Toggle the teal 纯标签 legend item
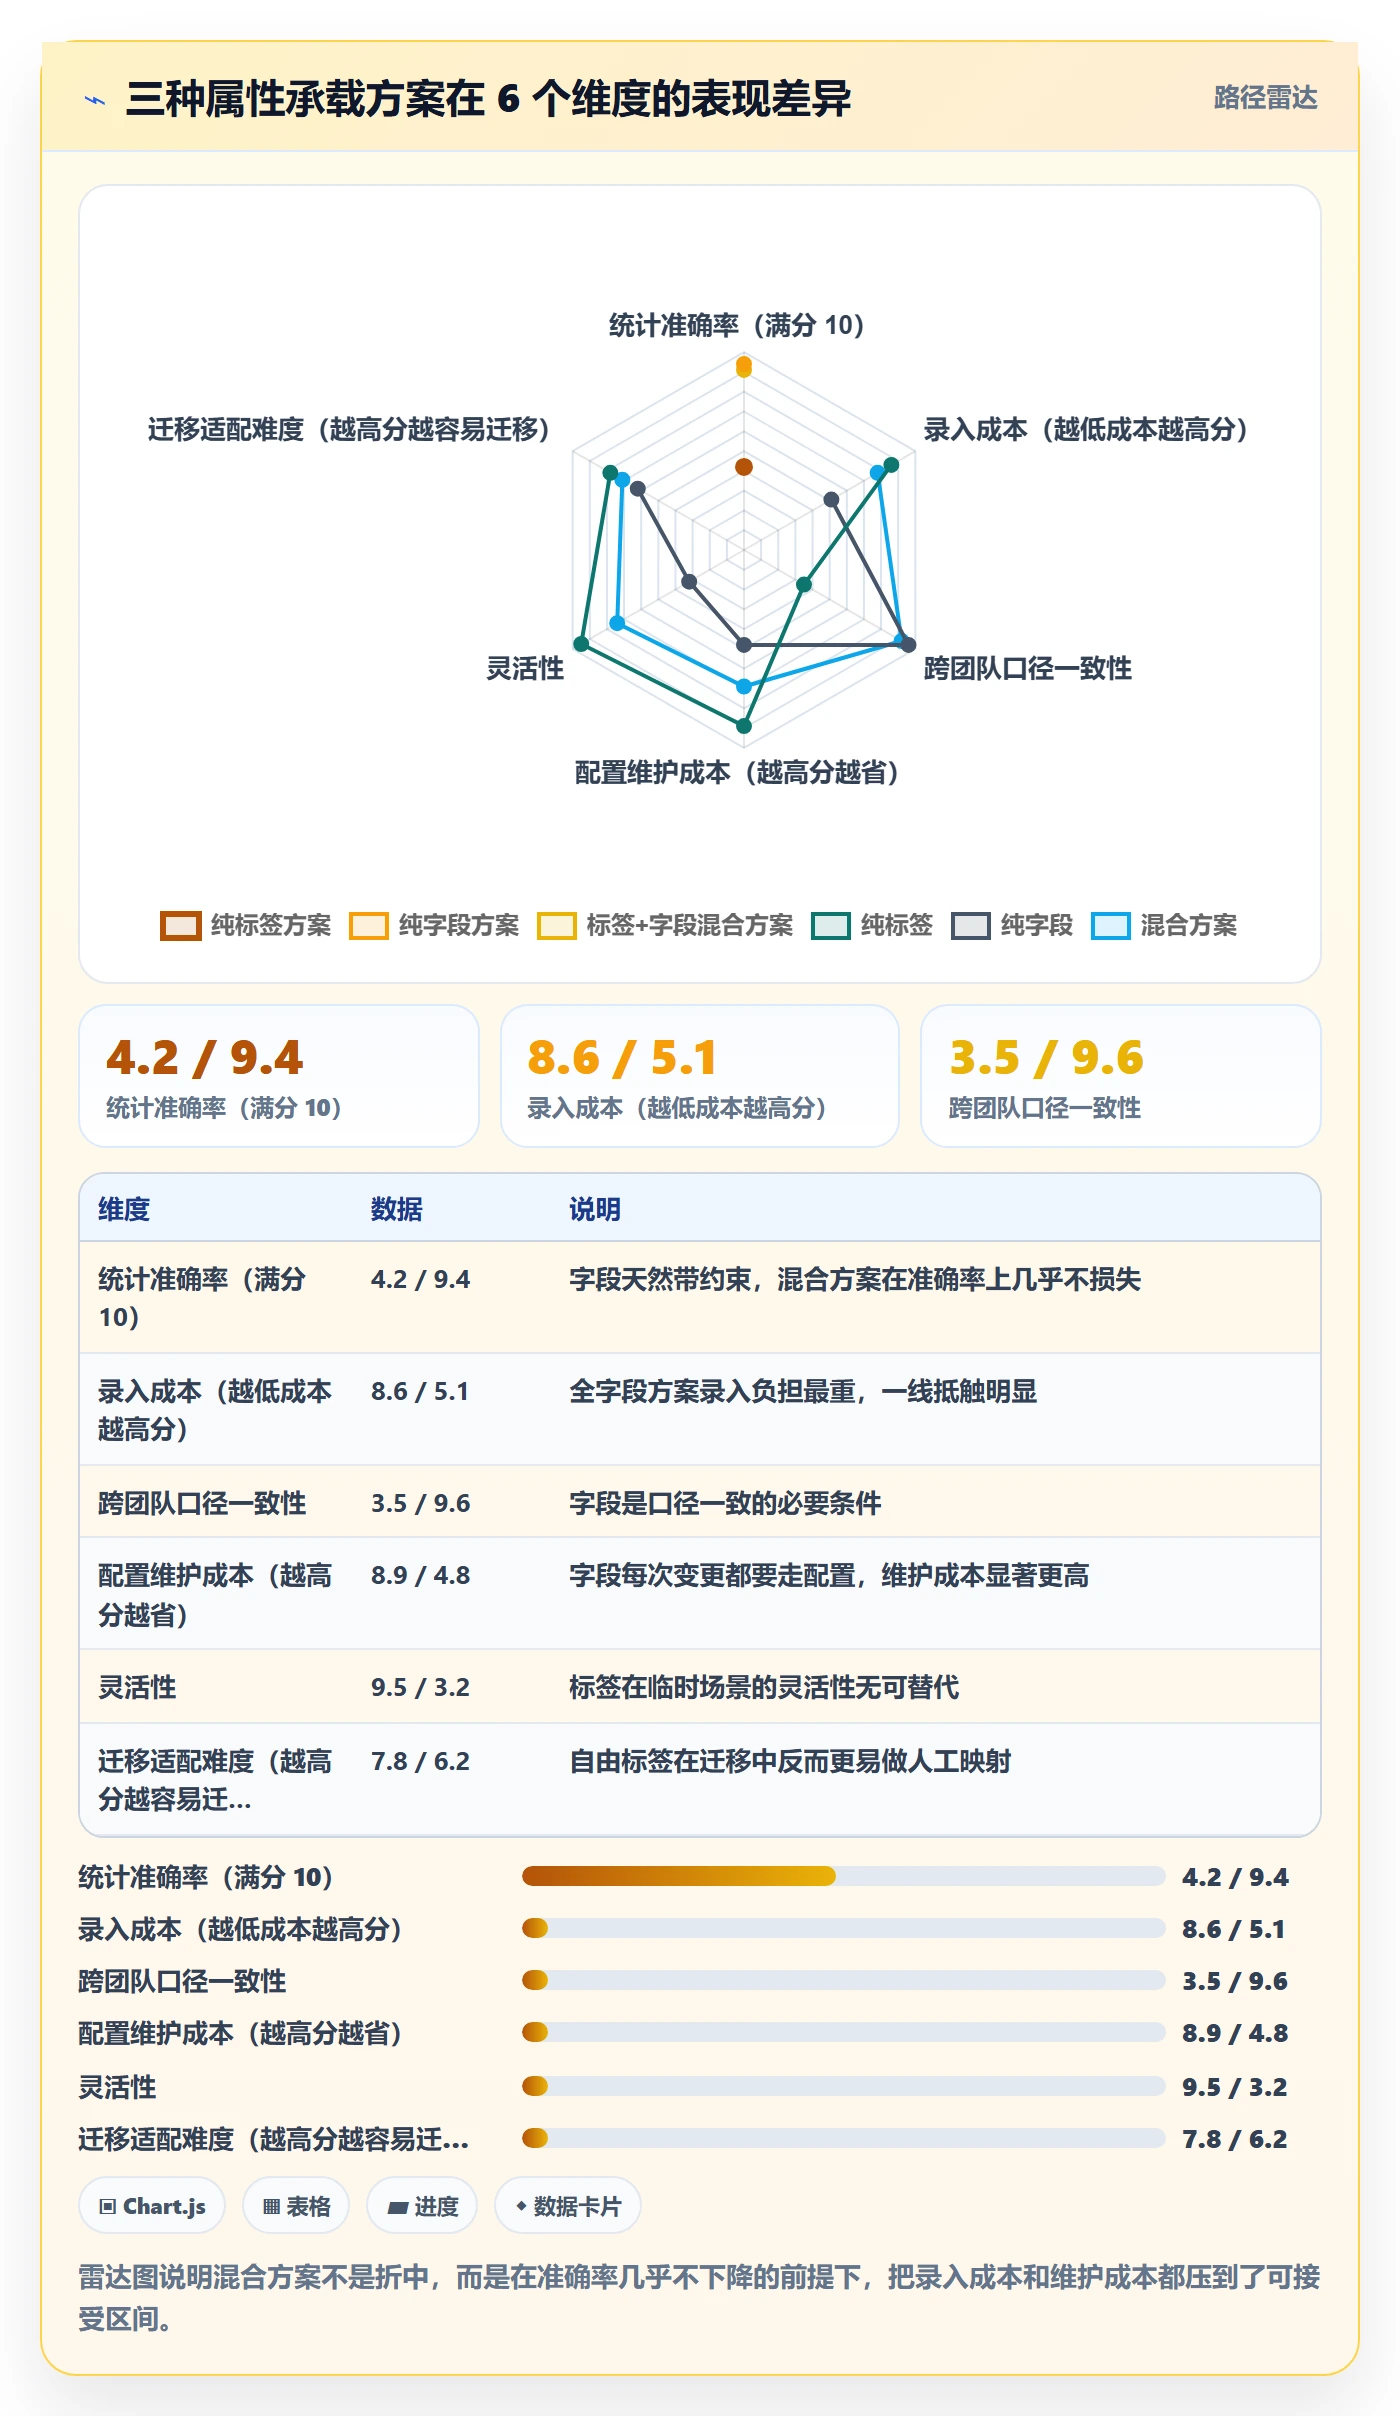1400x2416 pixels. [872, 926]
